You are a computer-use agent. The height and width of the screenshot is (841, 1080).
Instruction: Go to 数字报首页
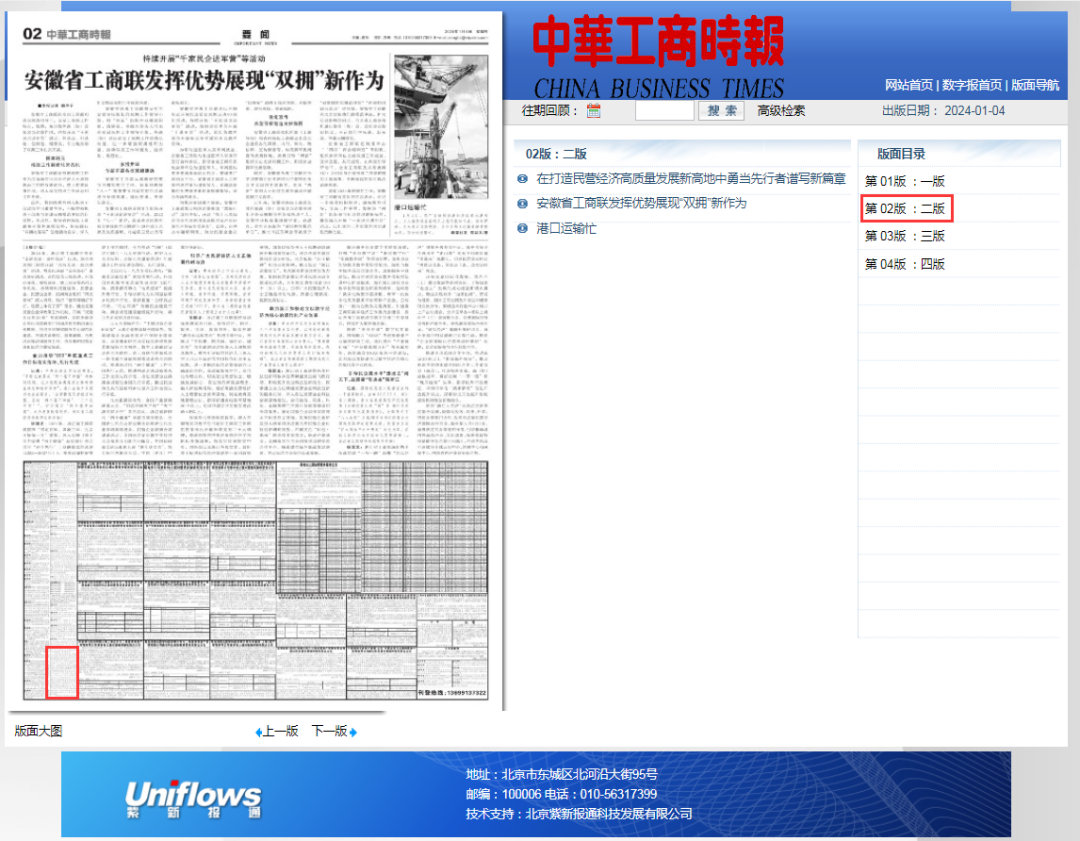tap(971, 85)
